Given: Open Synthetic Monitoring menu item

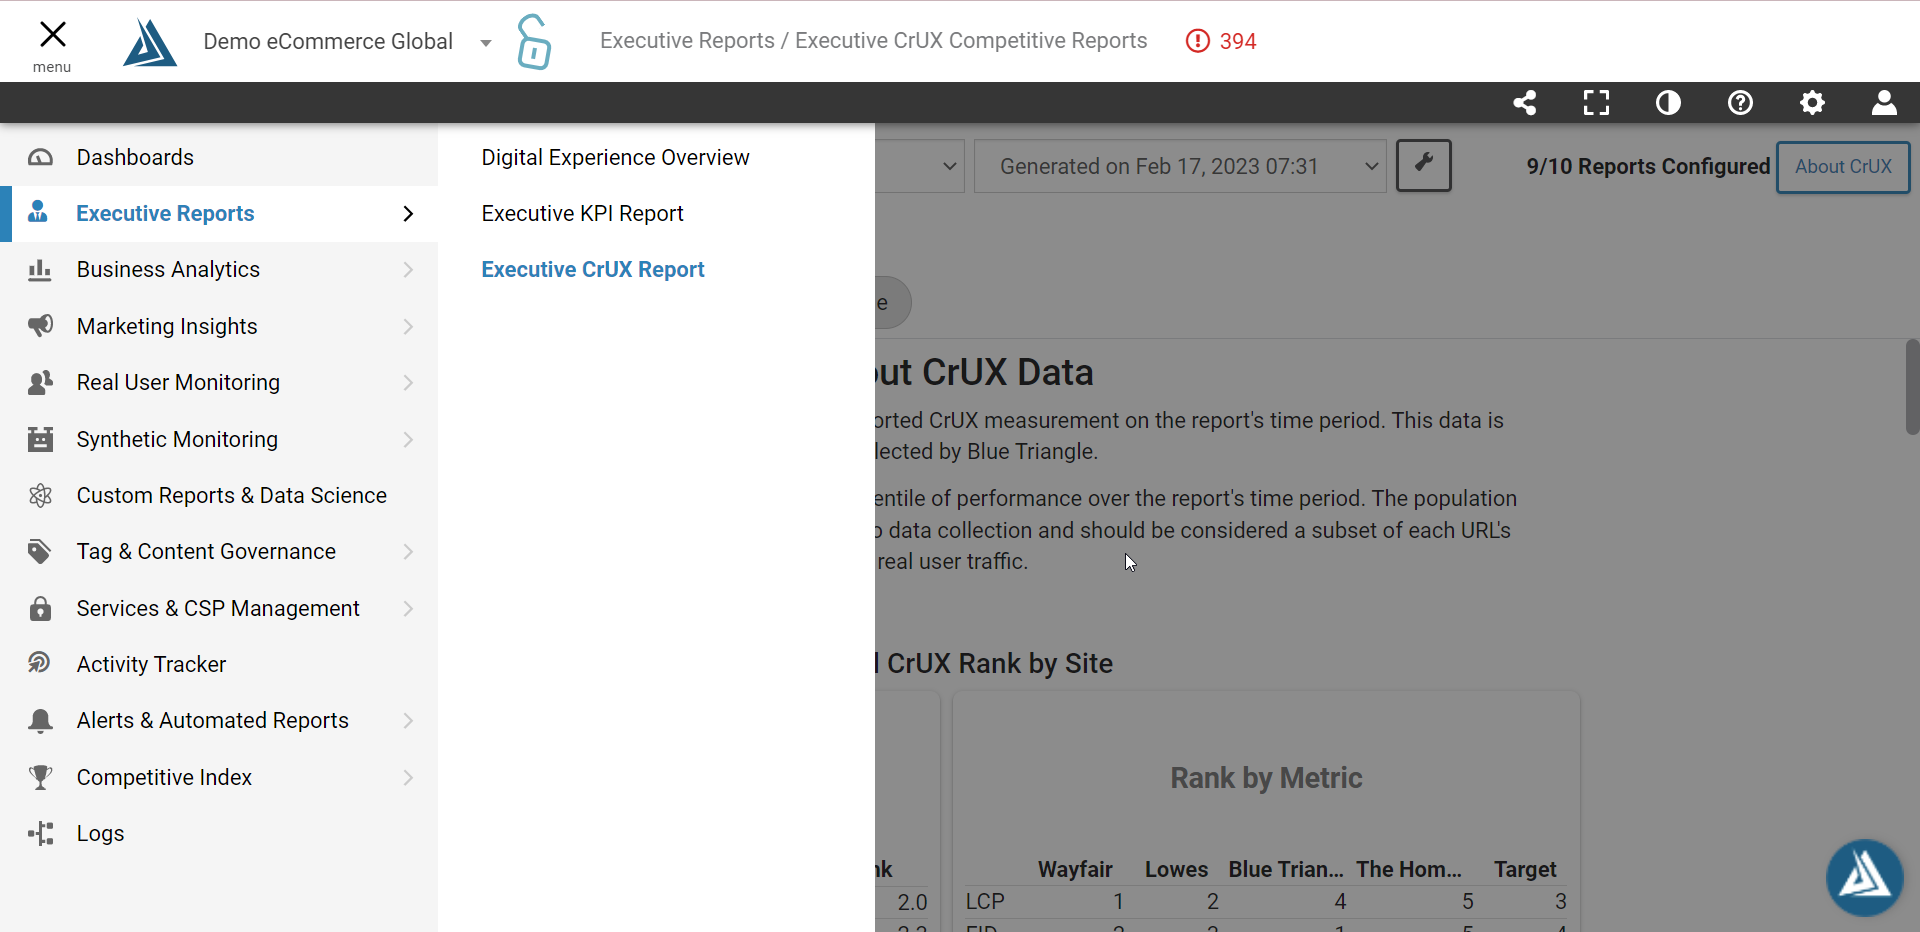Looking at the screenshot, I should 219,439.
